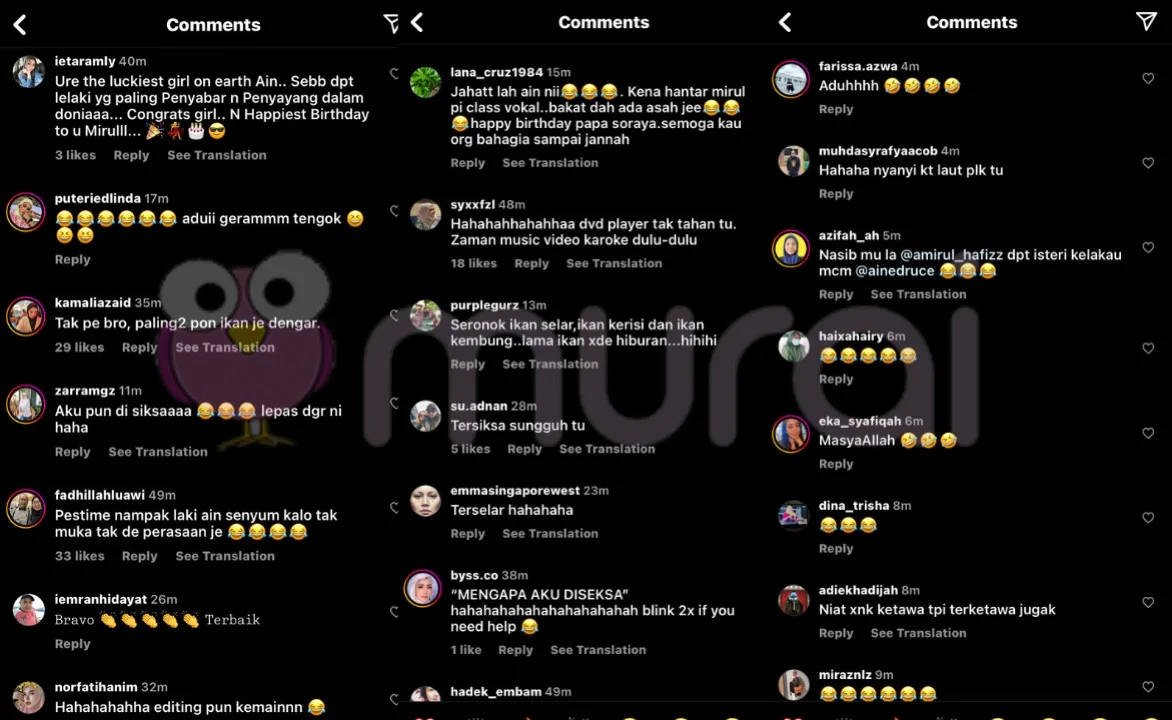This screenshot has height=720, width=1172.
Task: Like farissa.azwa's comment with the heart
Action: click(1148, 79)
